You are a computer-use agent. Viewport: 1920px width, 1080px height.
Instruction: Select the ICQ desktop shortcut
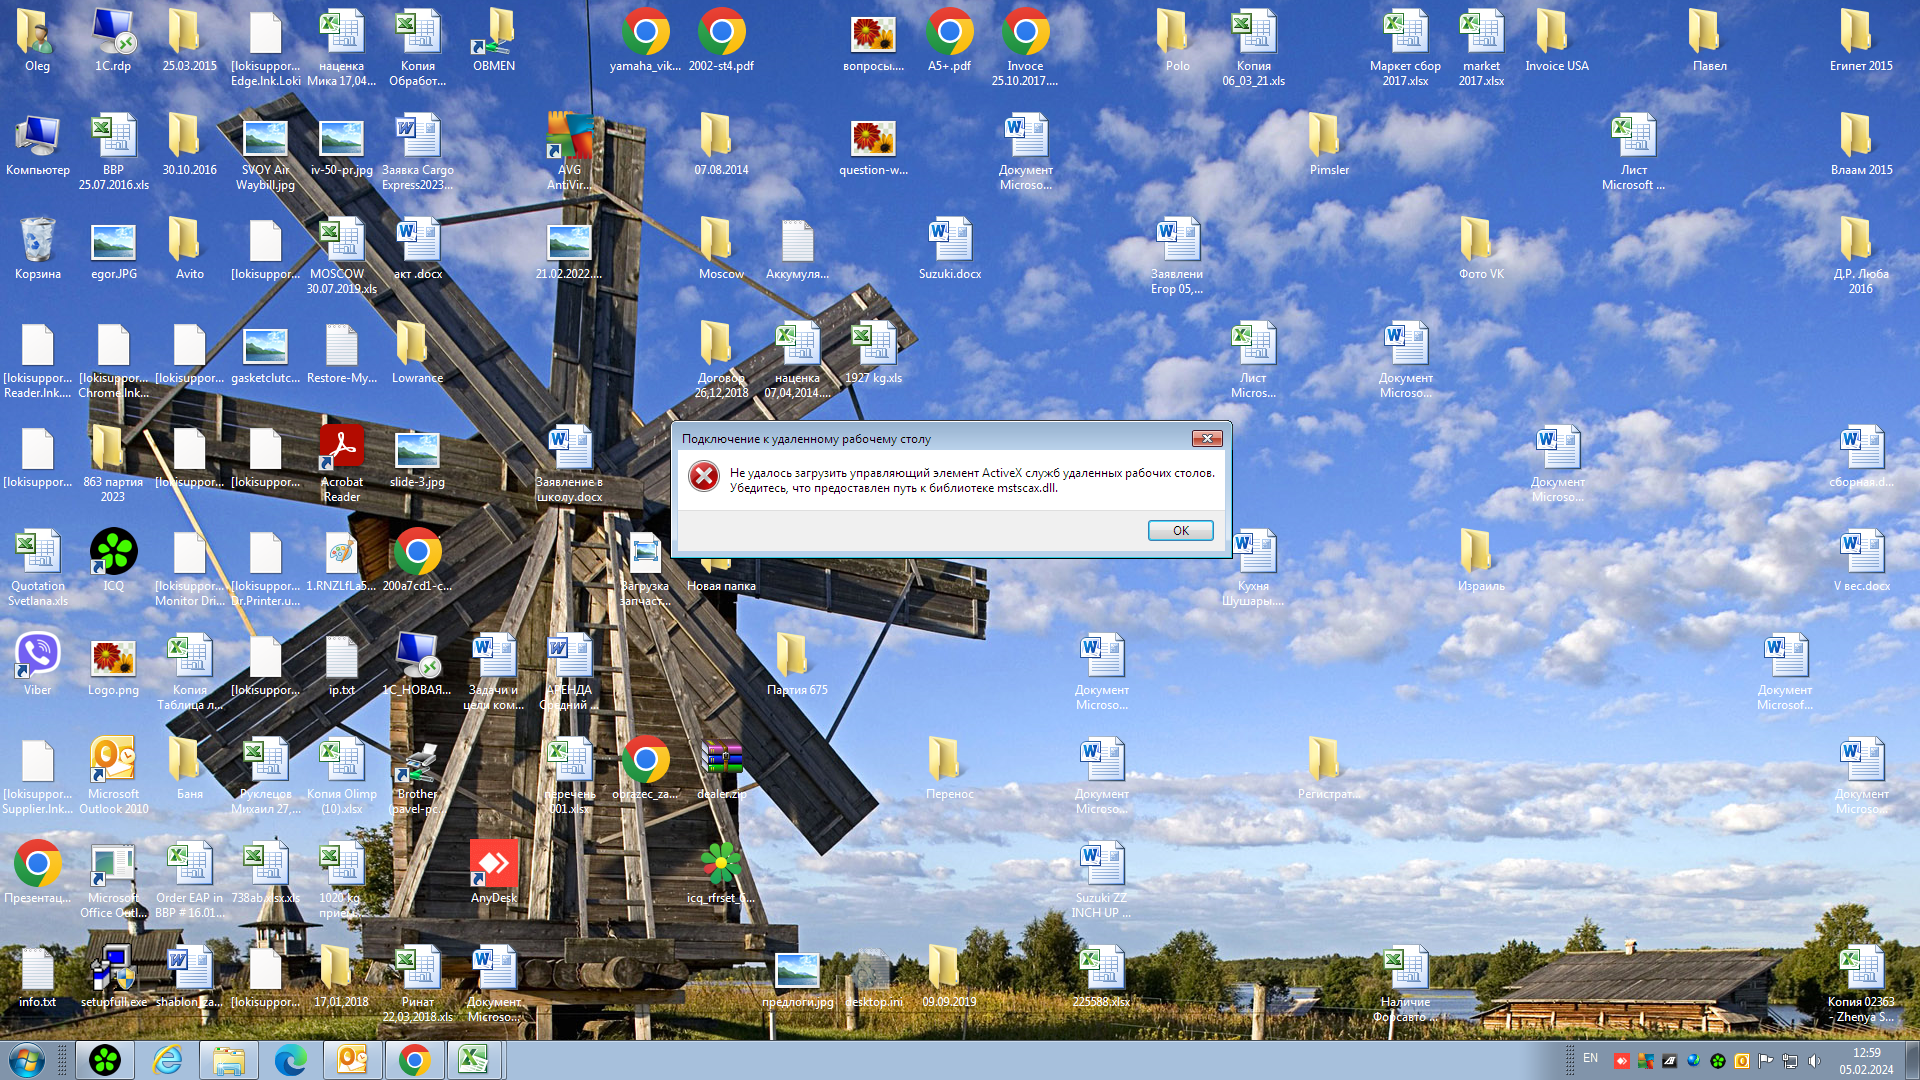point(114,560)
